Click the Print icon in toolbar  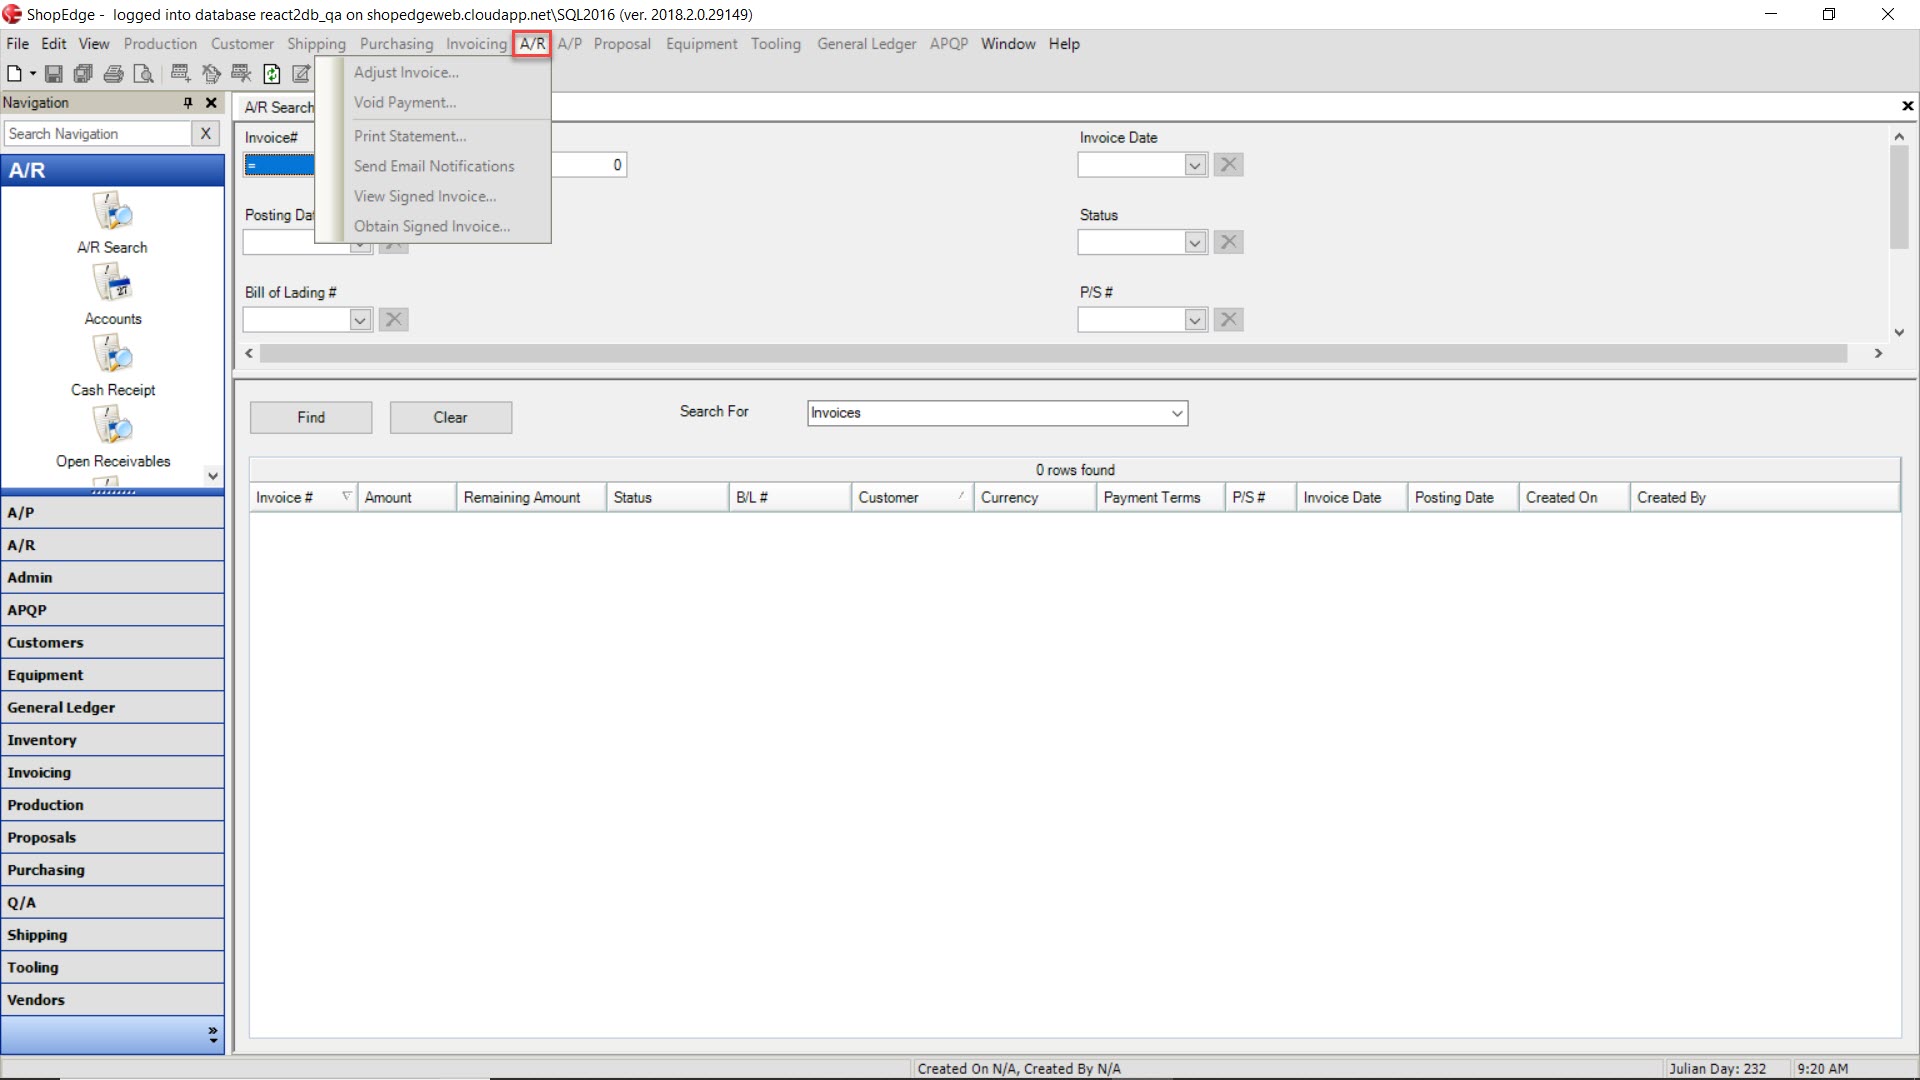(114, 73)
